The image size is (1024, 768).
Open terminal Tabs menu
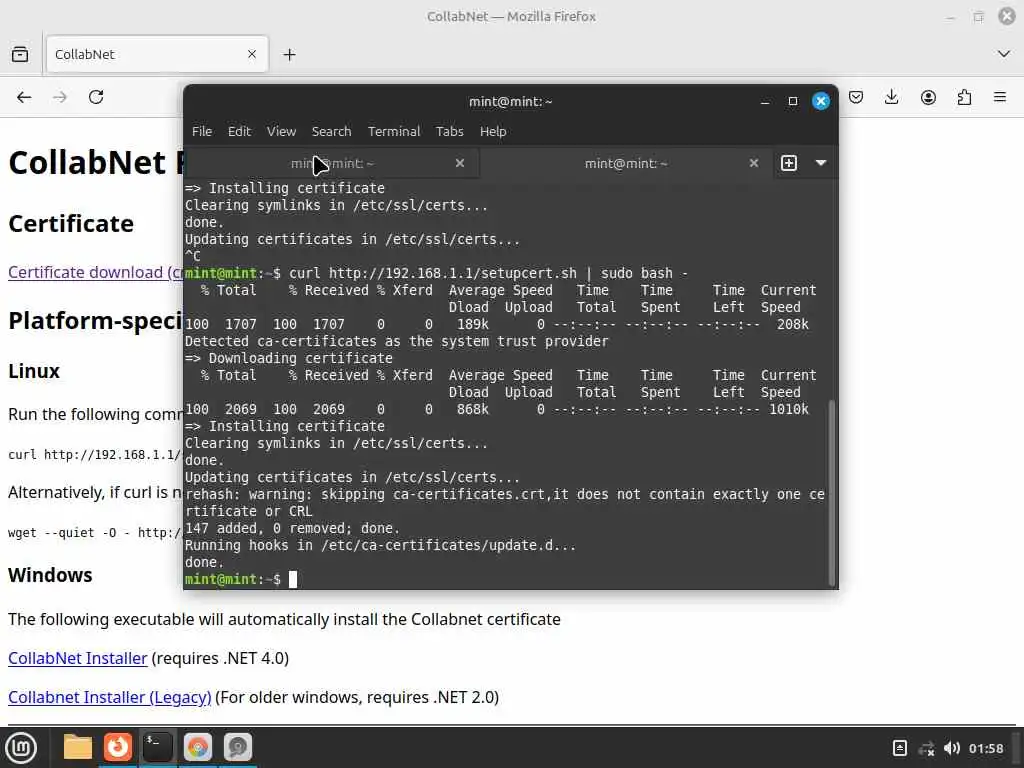pos(449,131)
